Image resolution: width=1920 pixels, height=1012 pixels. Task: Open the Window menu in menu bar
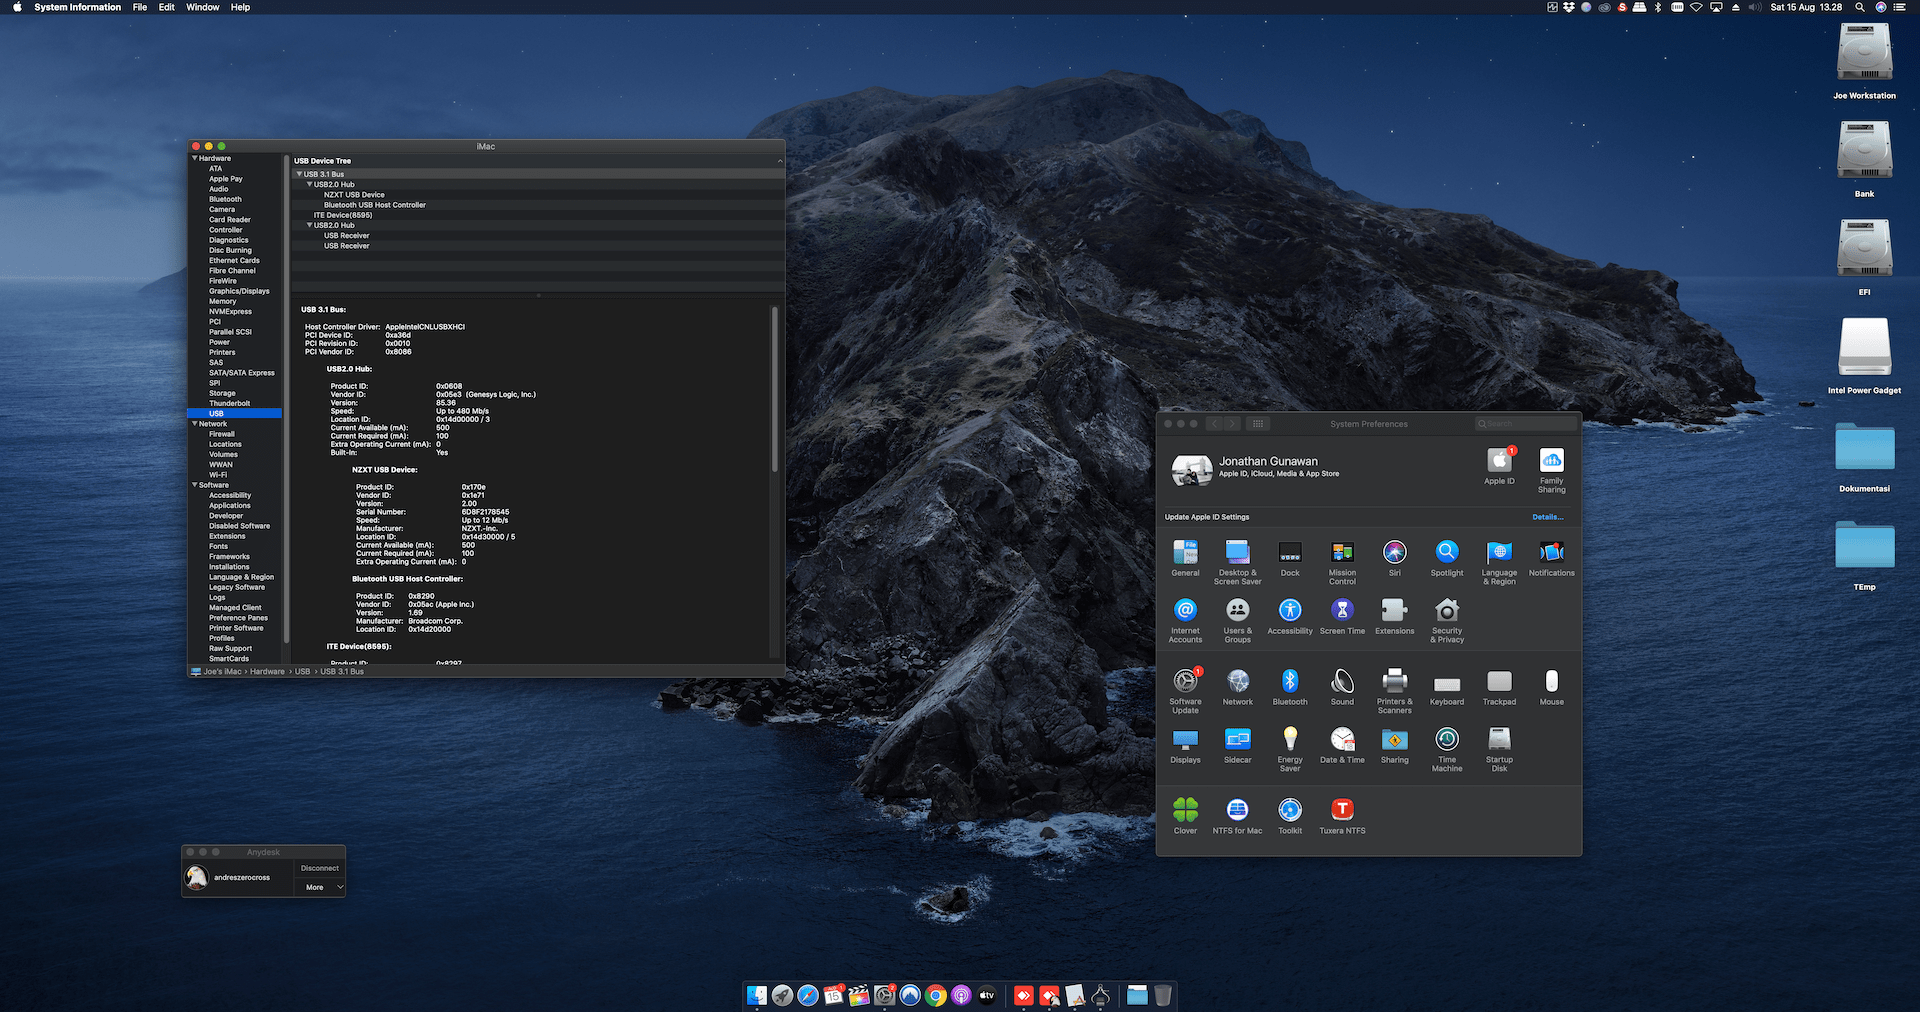coord(202,7)
